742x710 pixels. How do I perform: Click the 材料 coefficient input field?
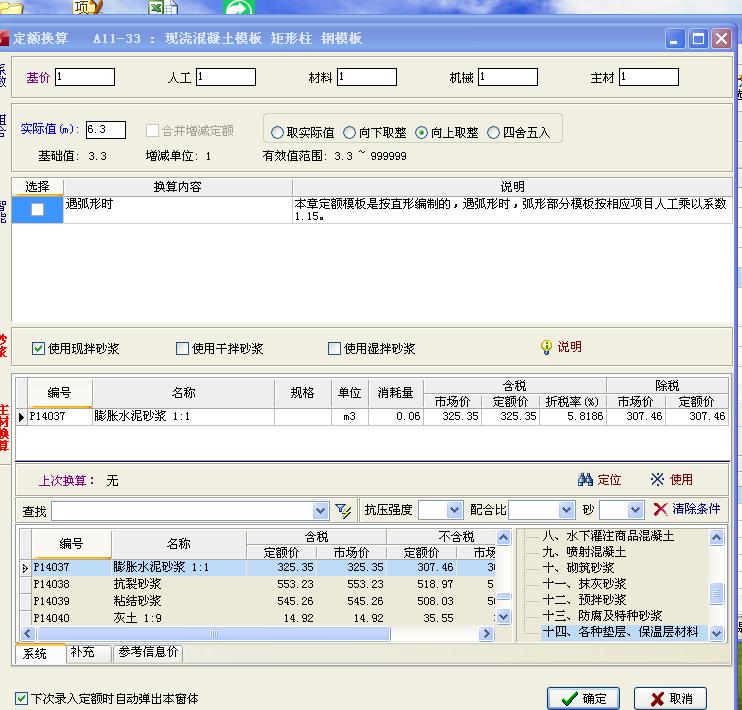pyautogui.click(x=367, y=77)
